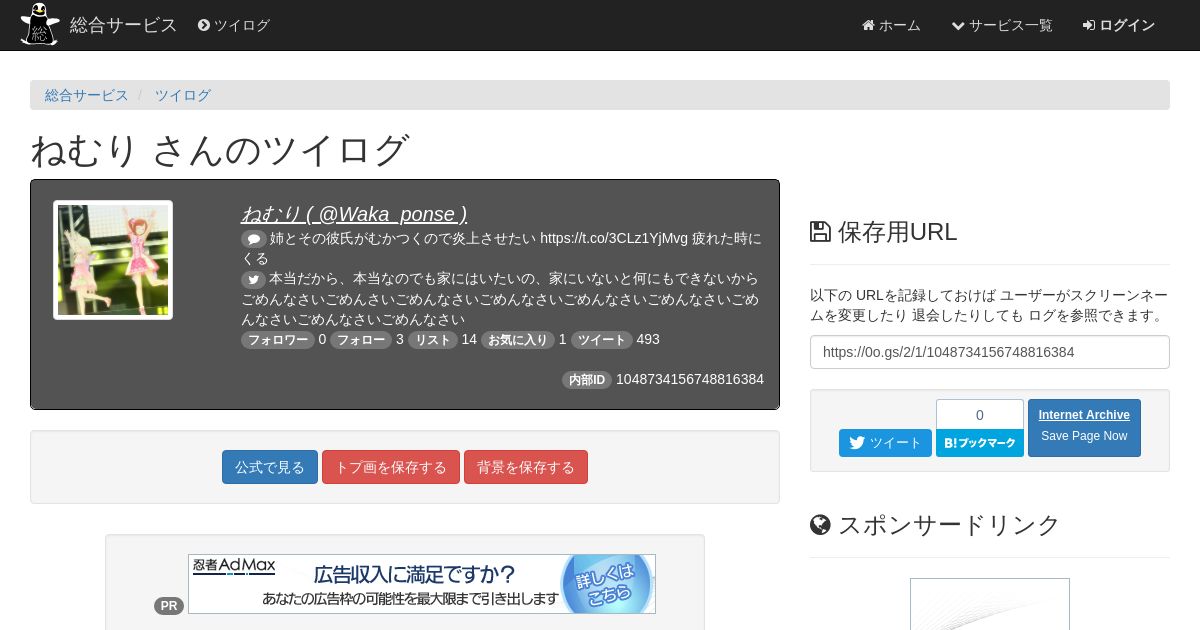
Task: Click globe icon beside スポンサードリンク
Action: coord(820,525)
